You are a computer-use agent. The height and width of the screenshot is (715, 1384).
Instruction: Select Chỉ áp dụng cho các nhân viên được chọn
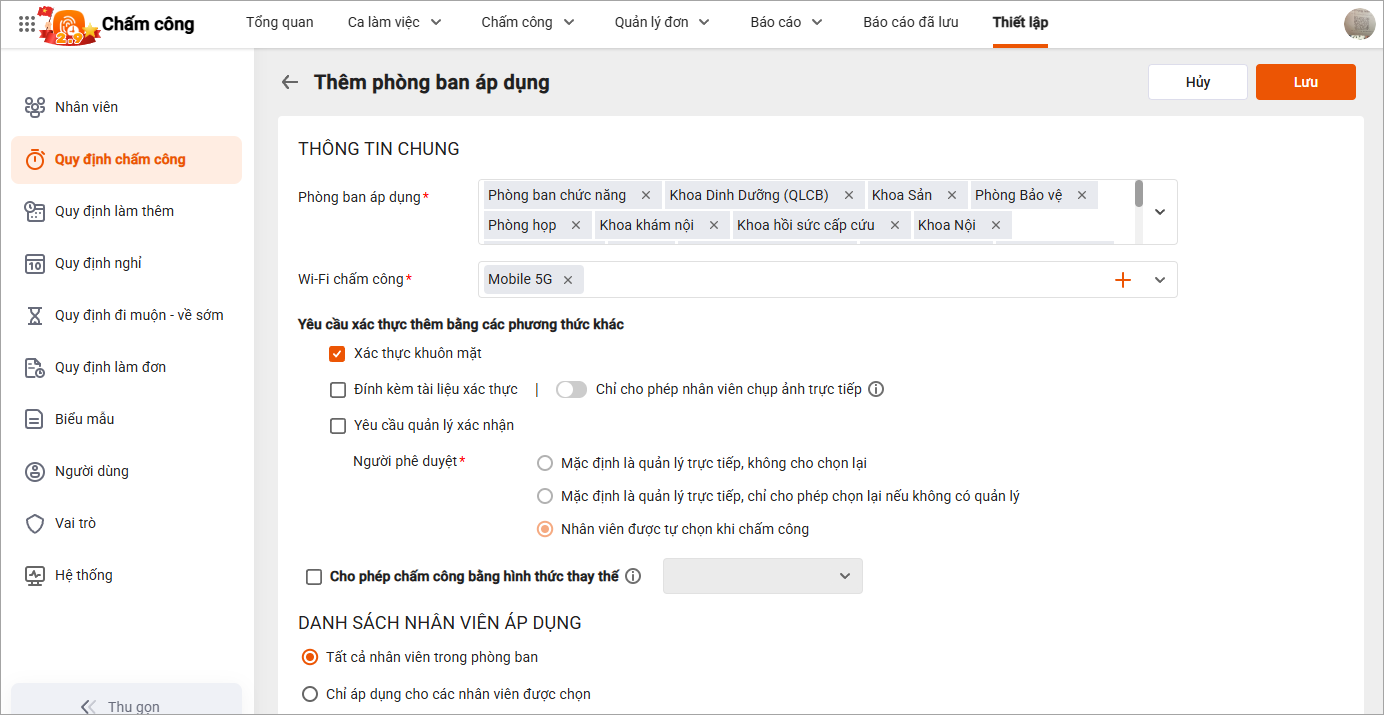coord(310,693)
